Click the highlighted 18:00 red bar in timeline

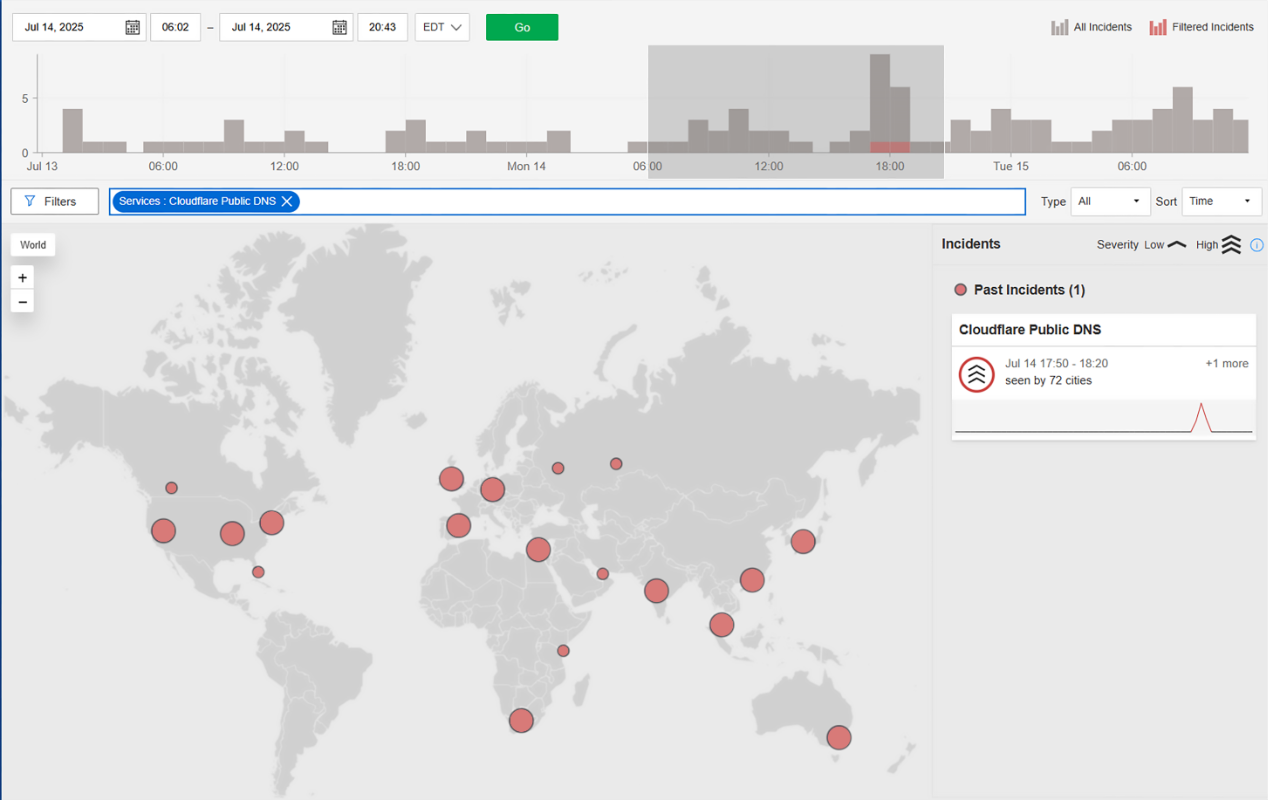tap(889, 147)
